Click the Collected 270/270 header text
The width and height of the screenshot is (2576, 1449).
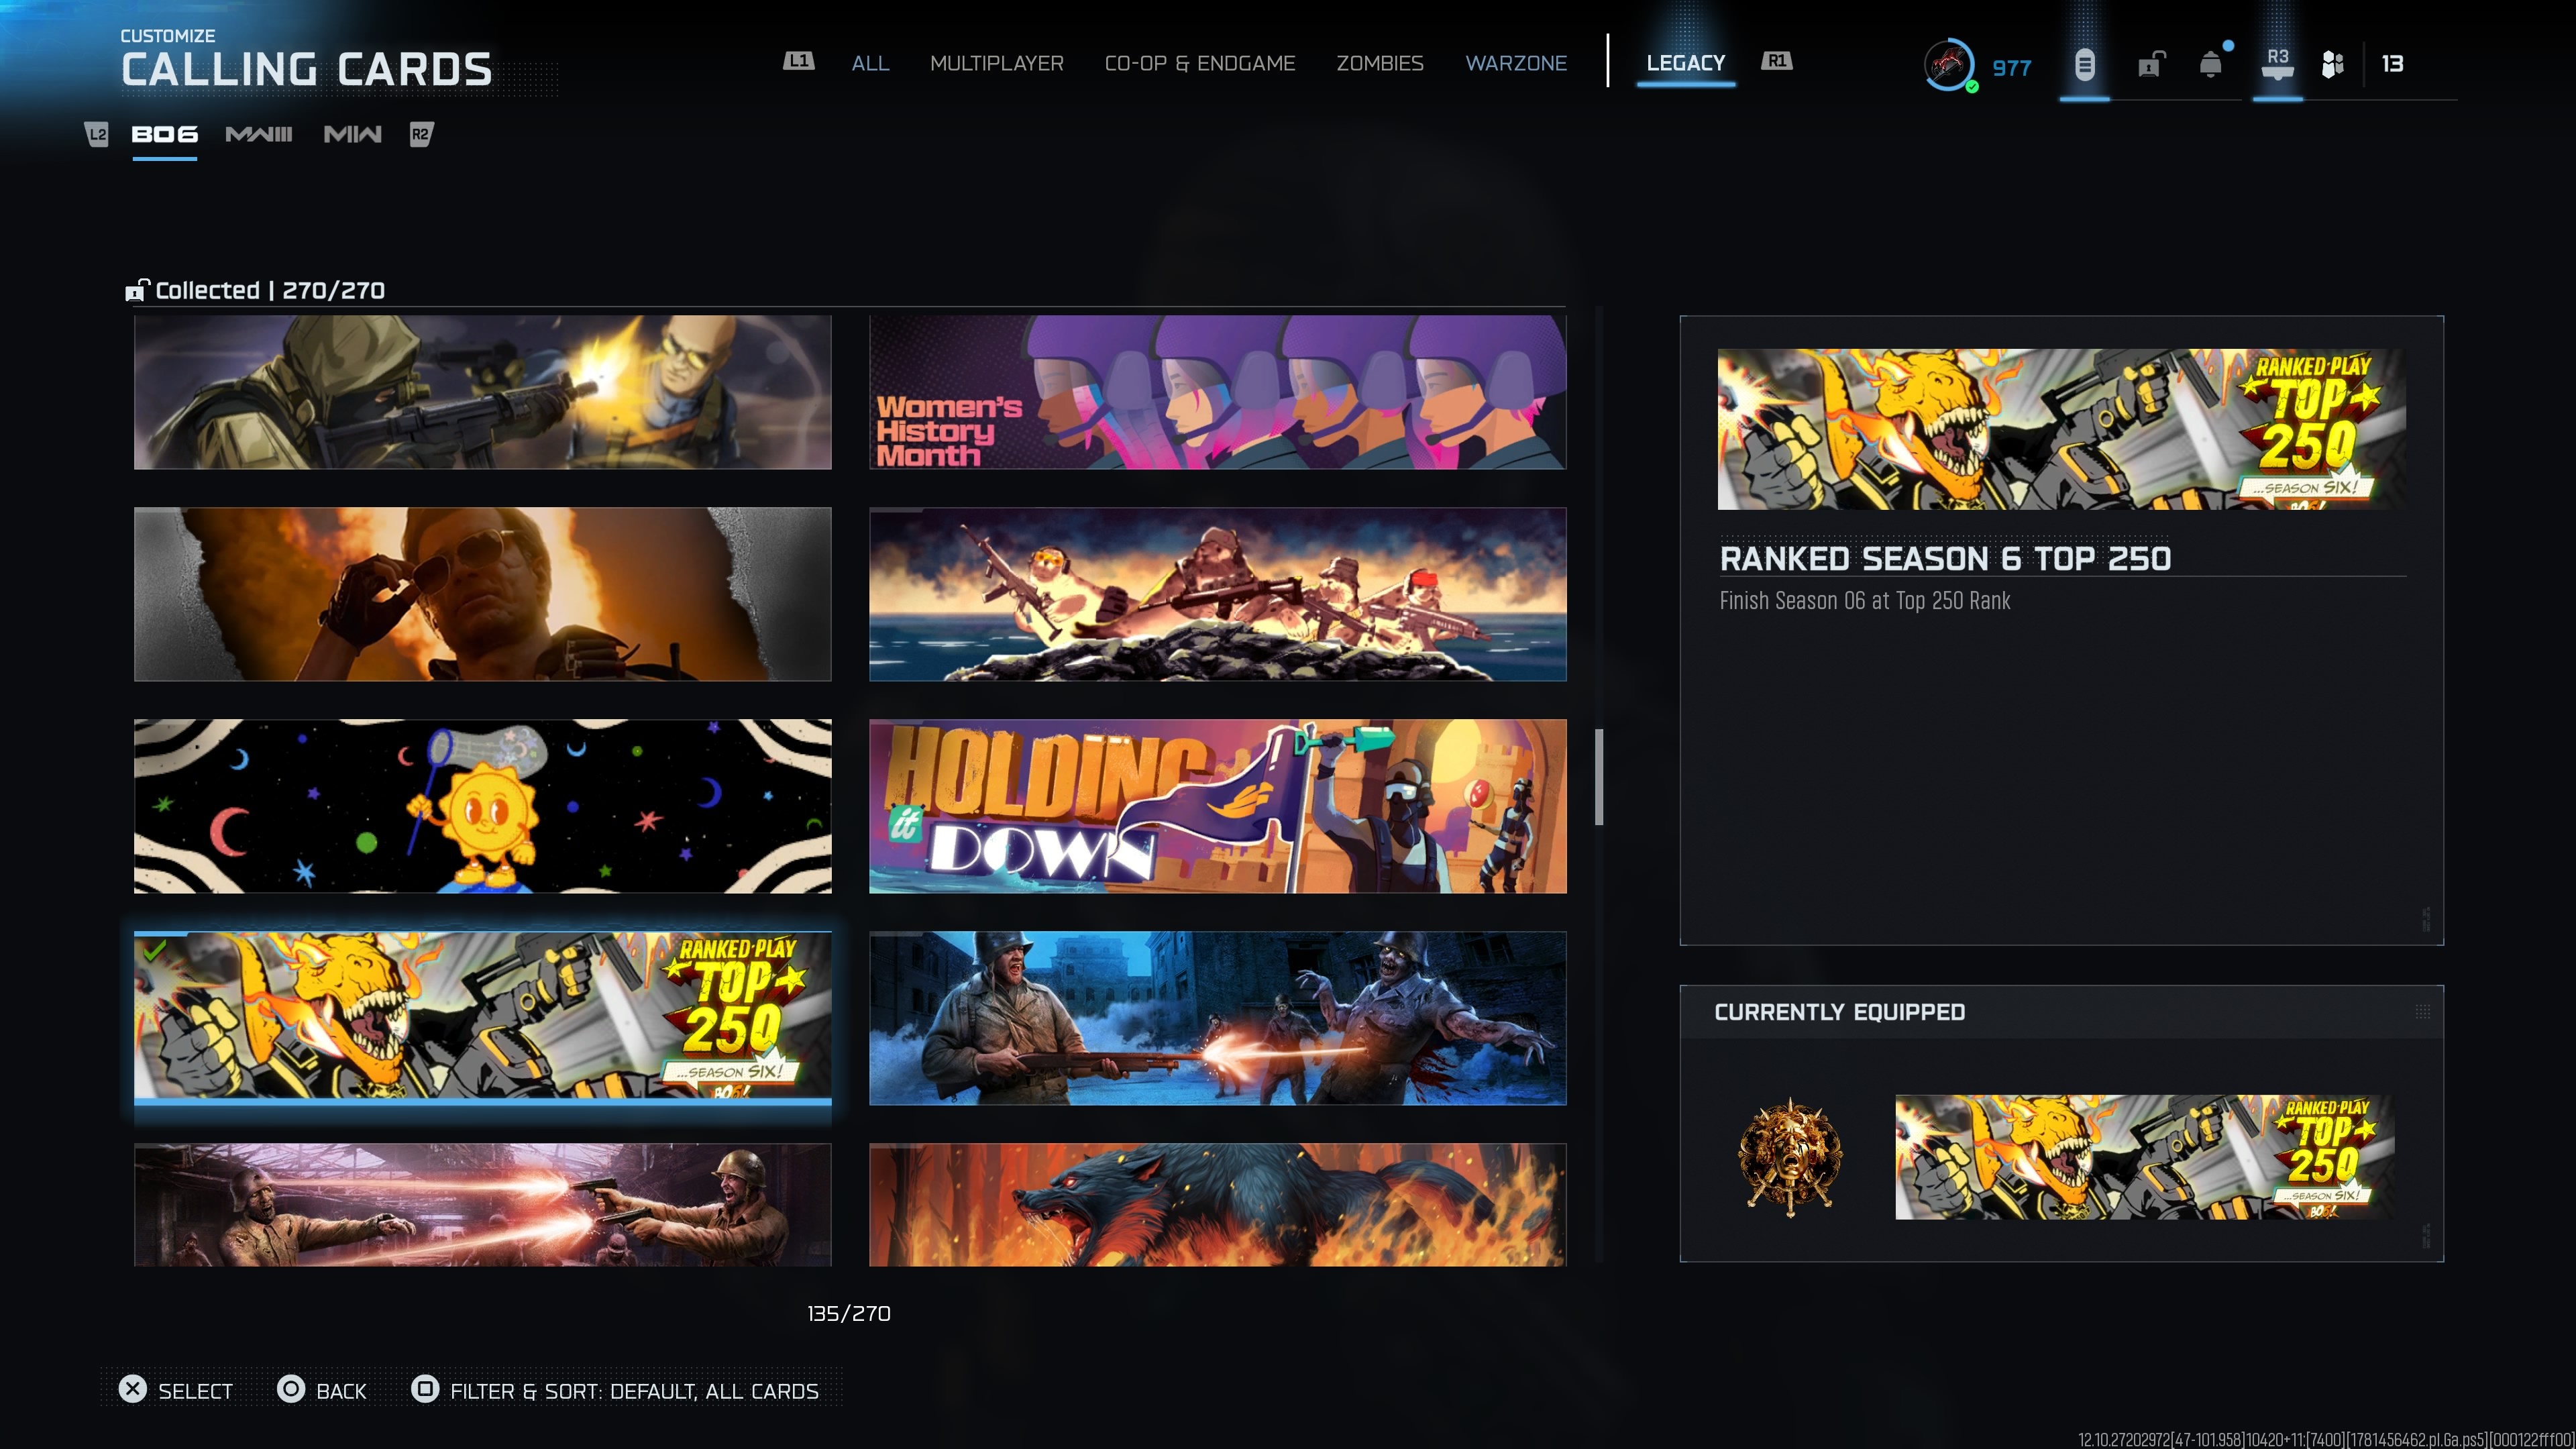click(x=270, y=290)
